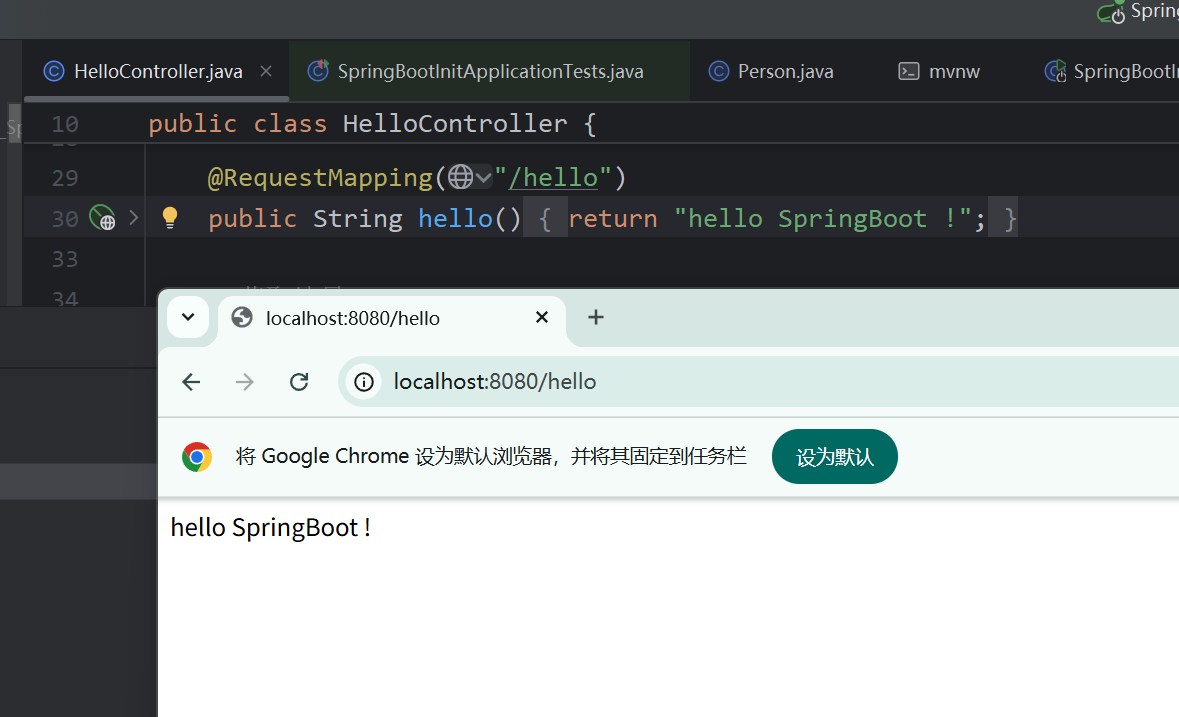The width and height of the screenshot is (1179, 717).
Task: Click the "hello SpringBoot !" page text
Action: 271,528
